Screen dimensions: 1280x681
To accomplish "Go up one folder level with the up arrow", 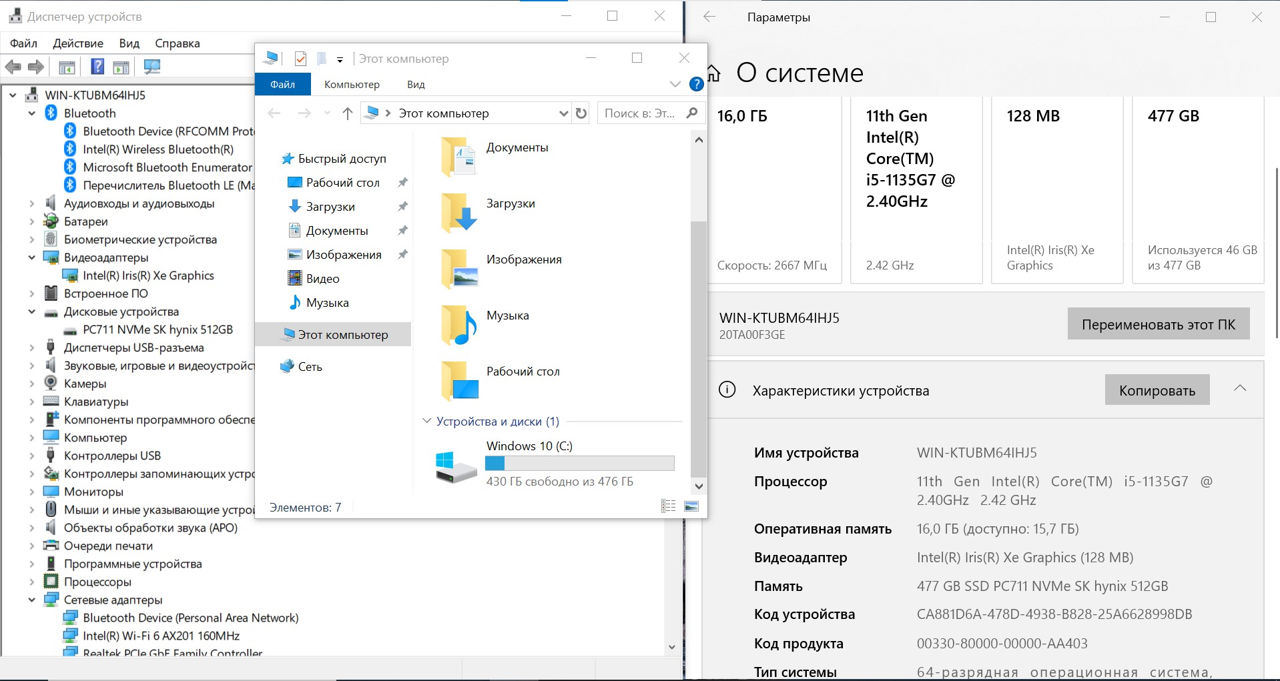I will tap(347, 113).
